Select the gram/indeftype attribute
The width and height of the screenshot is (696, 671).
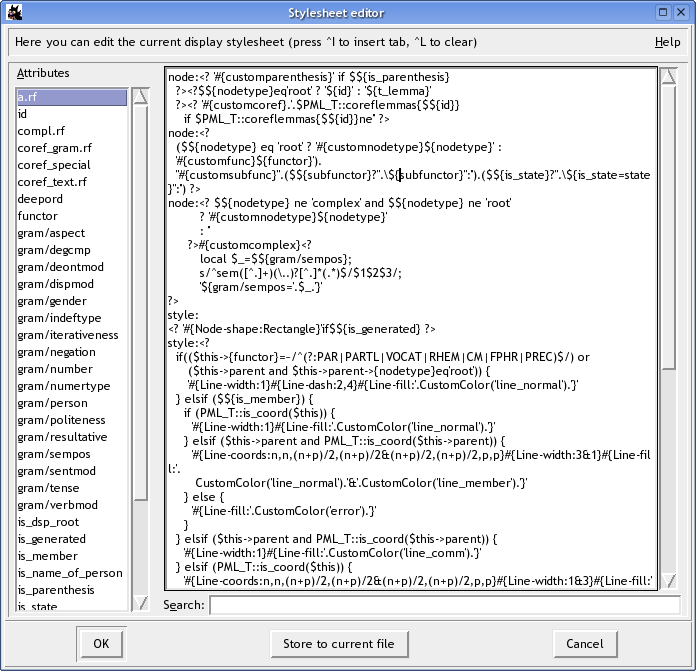72,318
